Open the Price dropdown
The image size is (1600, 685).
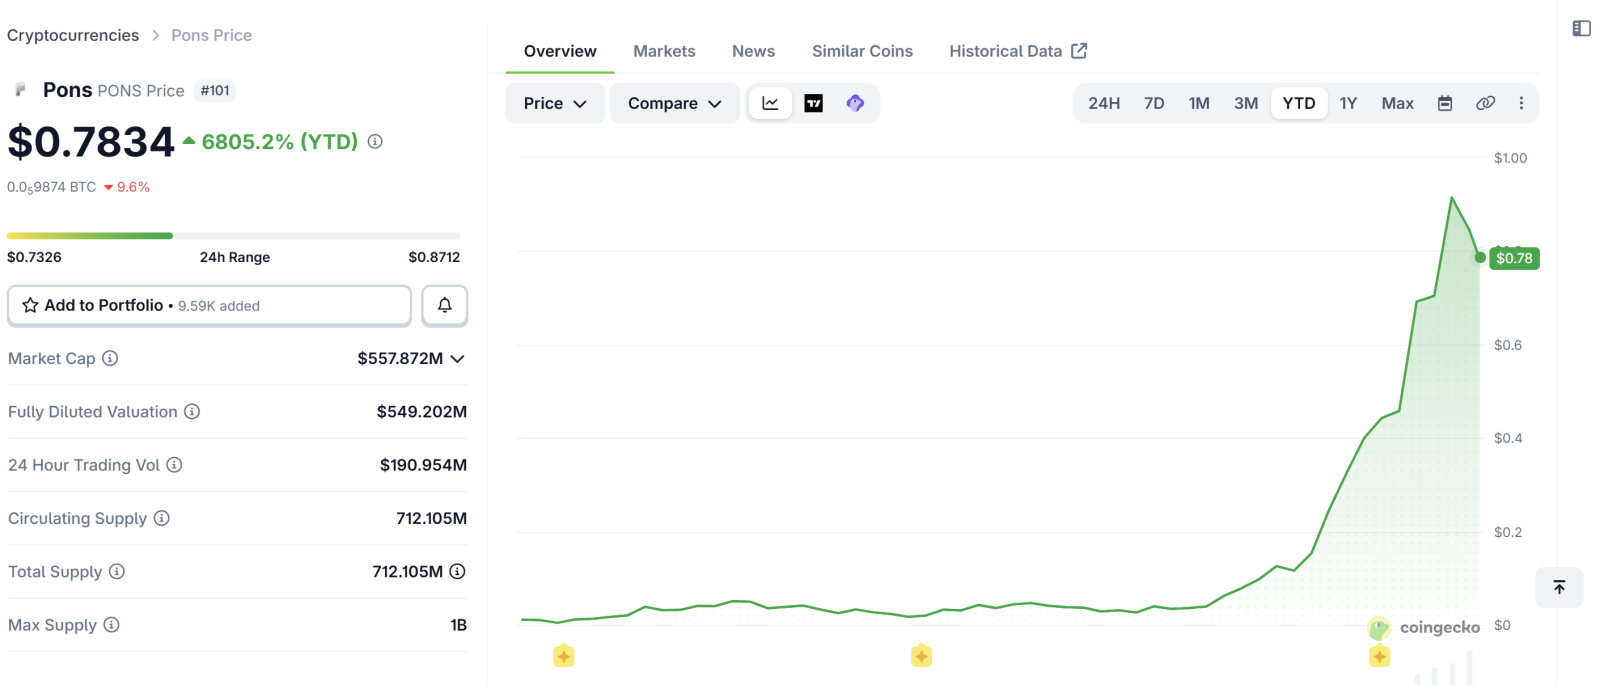555,103
